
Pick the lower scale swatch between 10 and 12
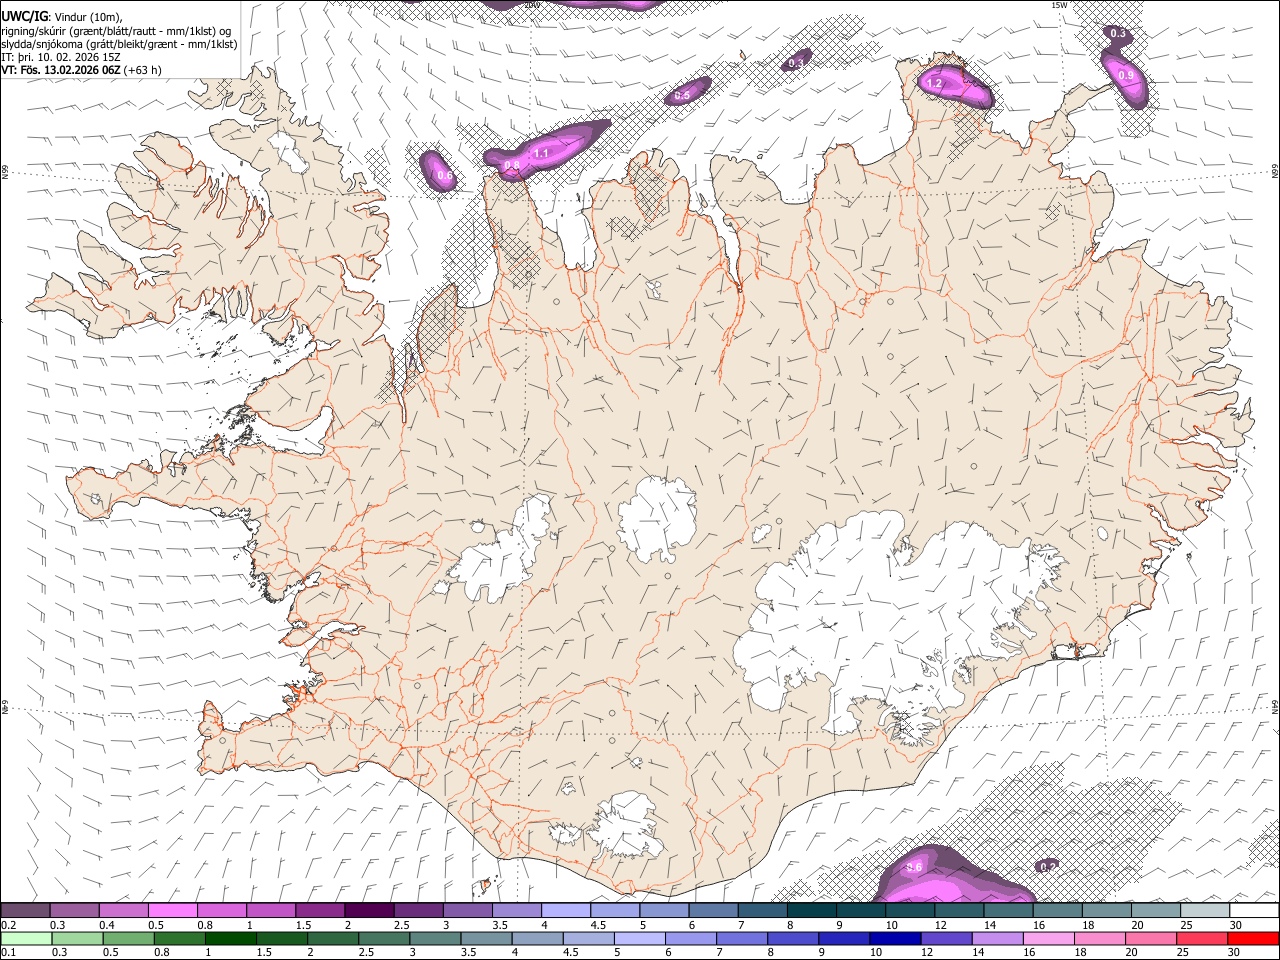click(895, 939)
